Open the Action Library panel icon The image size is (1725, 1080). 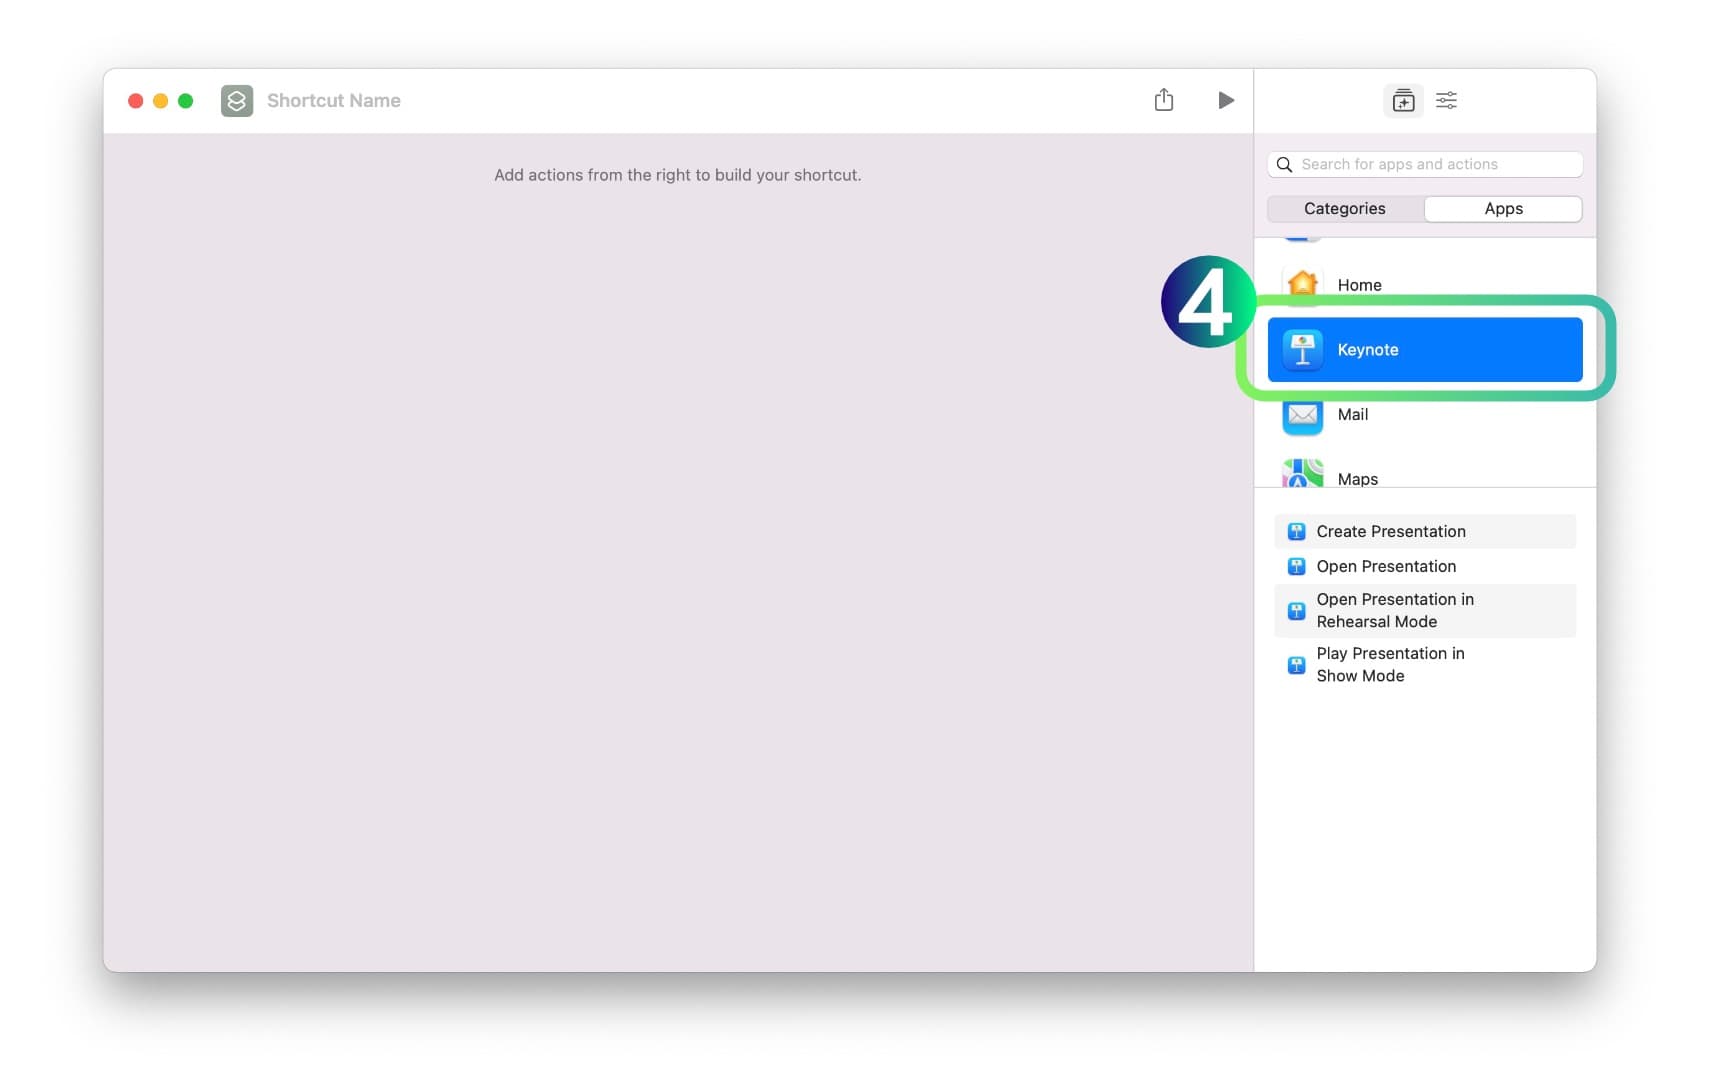tap(1403, 100)
